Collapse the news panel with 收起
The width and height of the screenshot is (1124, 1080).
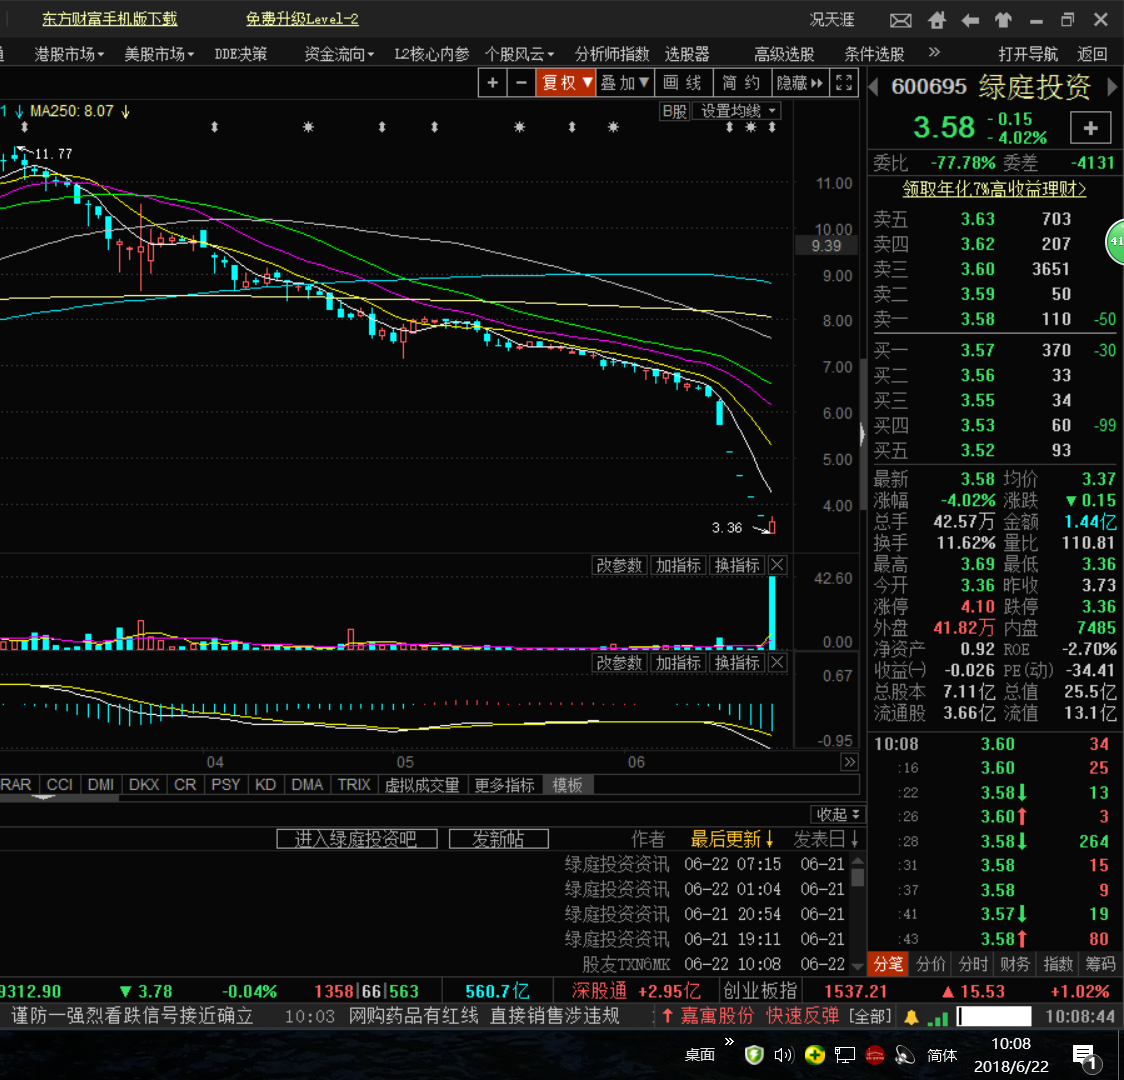[x=837, y=814]
